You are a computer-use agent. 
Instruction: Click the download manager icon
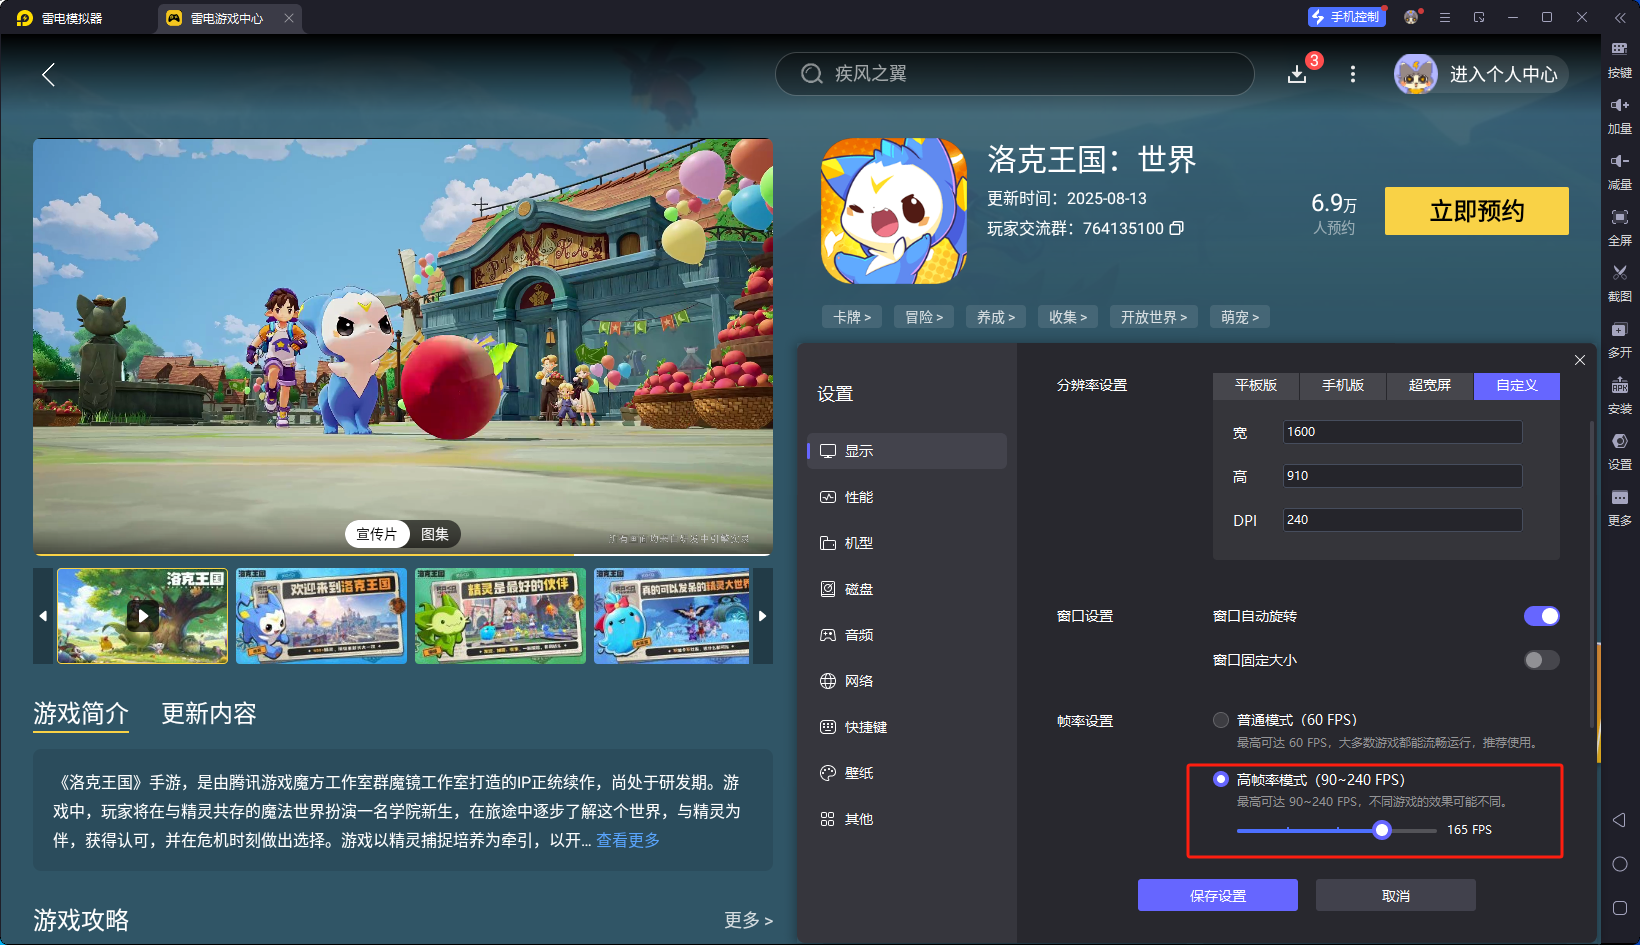coord(1297,75)
